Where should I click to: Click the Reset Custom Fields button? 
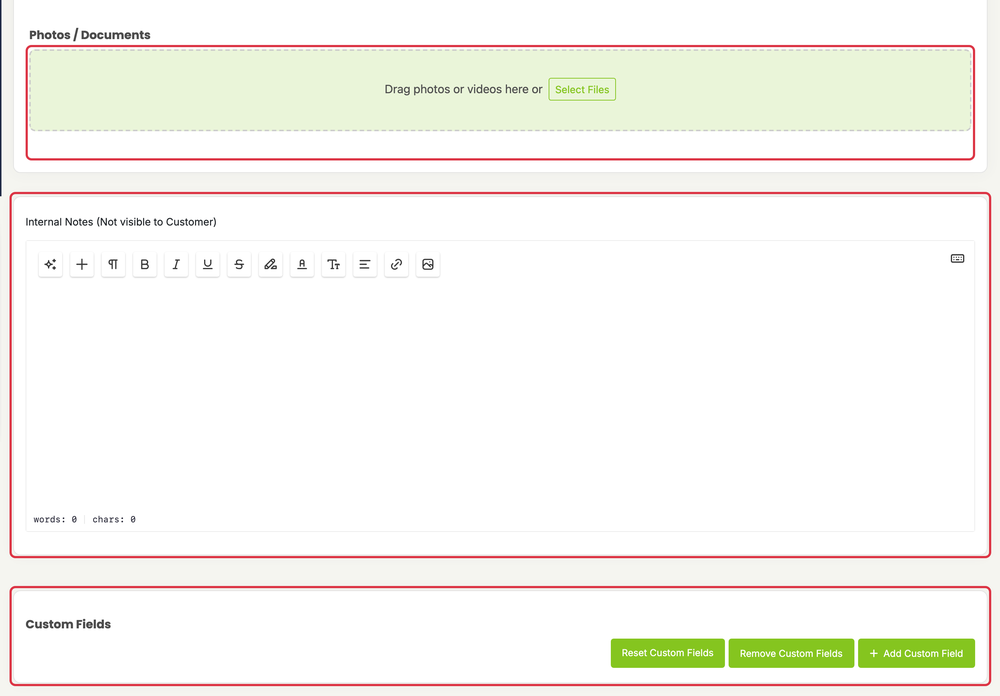pyautogui.click(x=667, y=653)
